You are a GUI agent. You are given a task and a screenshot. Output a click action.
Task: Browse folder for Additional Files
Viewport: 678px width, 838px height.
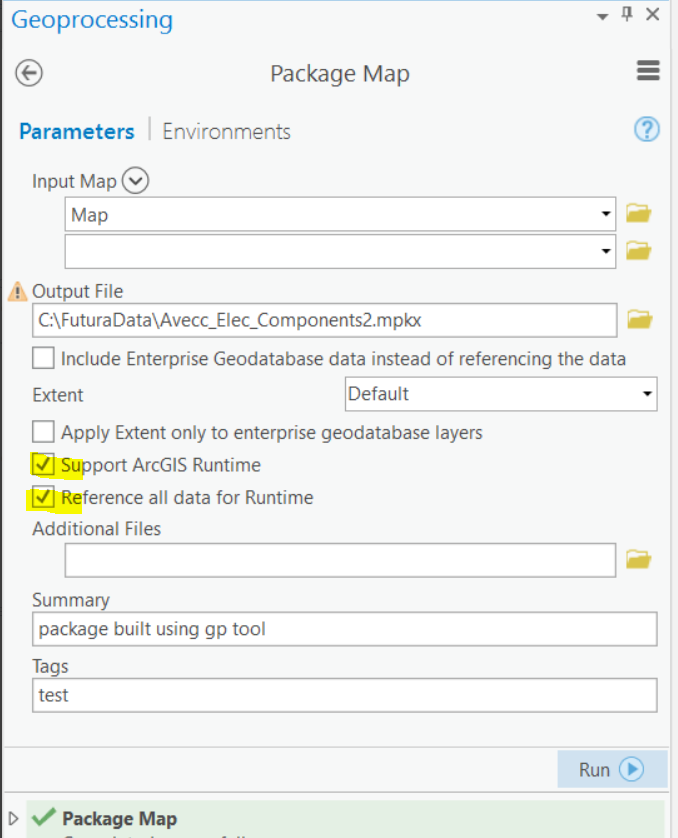pos(638,560)
